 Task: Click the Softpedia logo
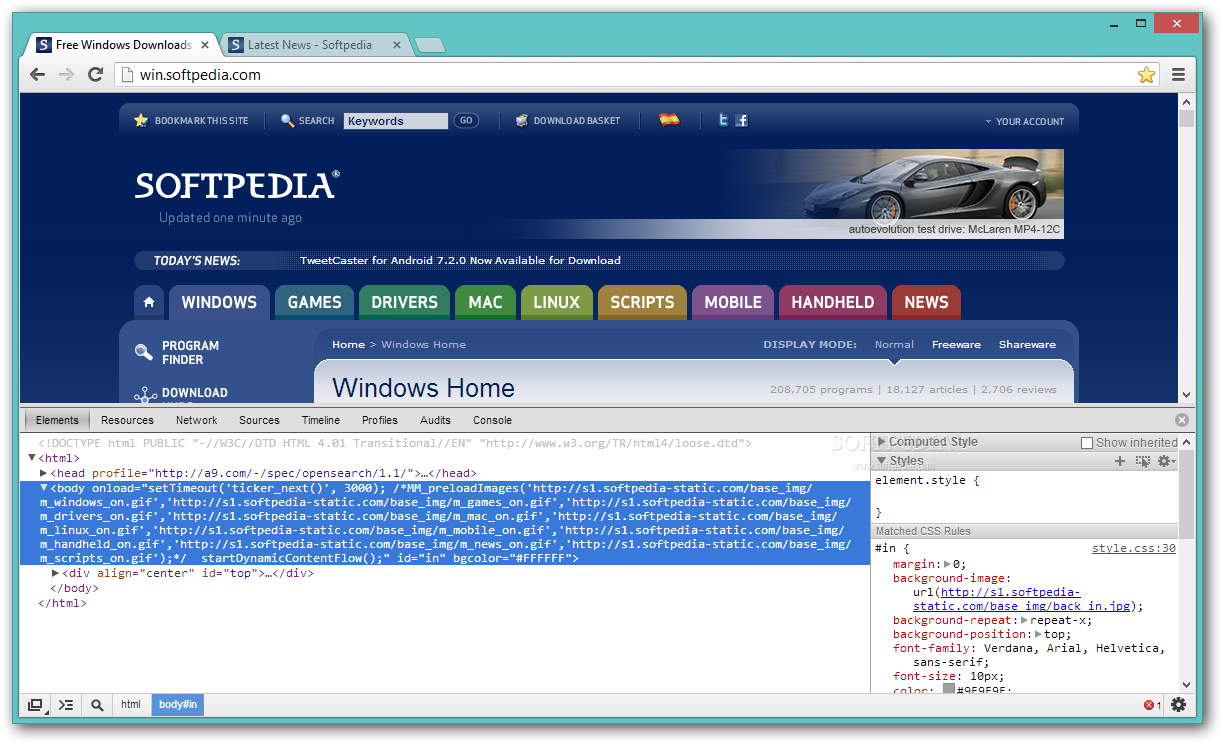(x=237, y=185)
